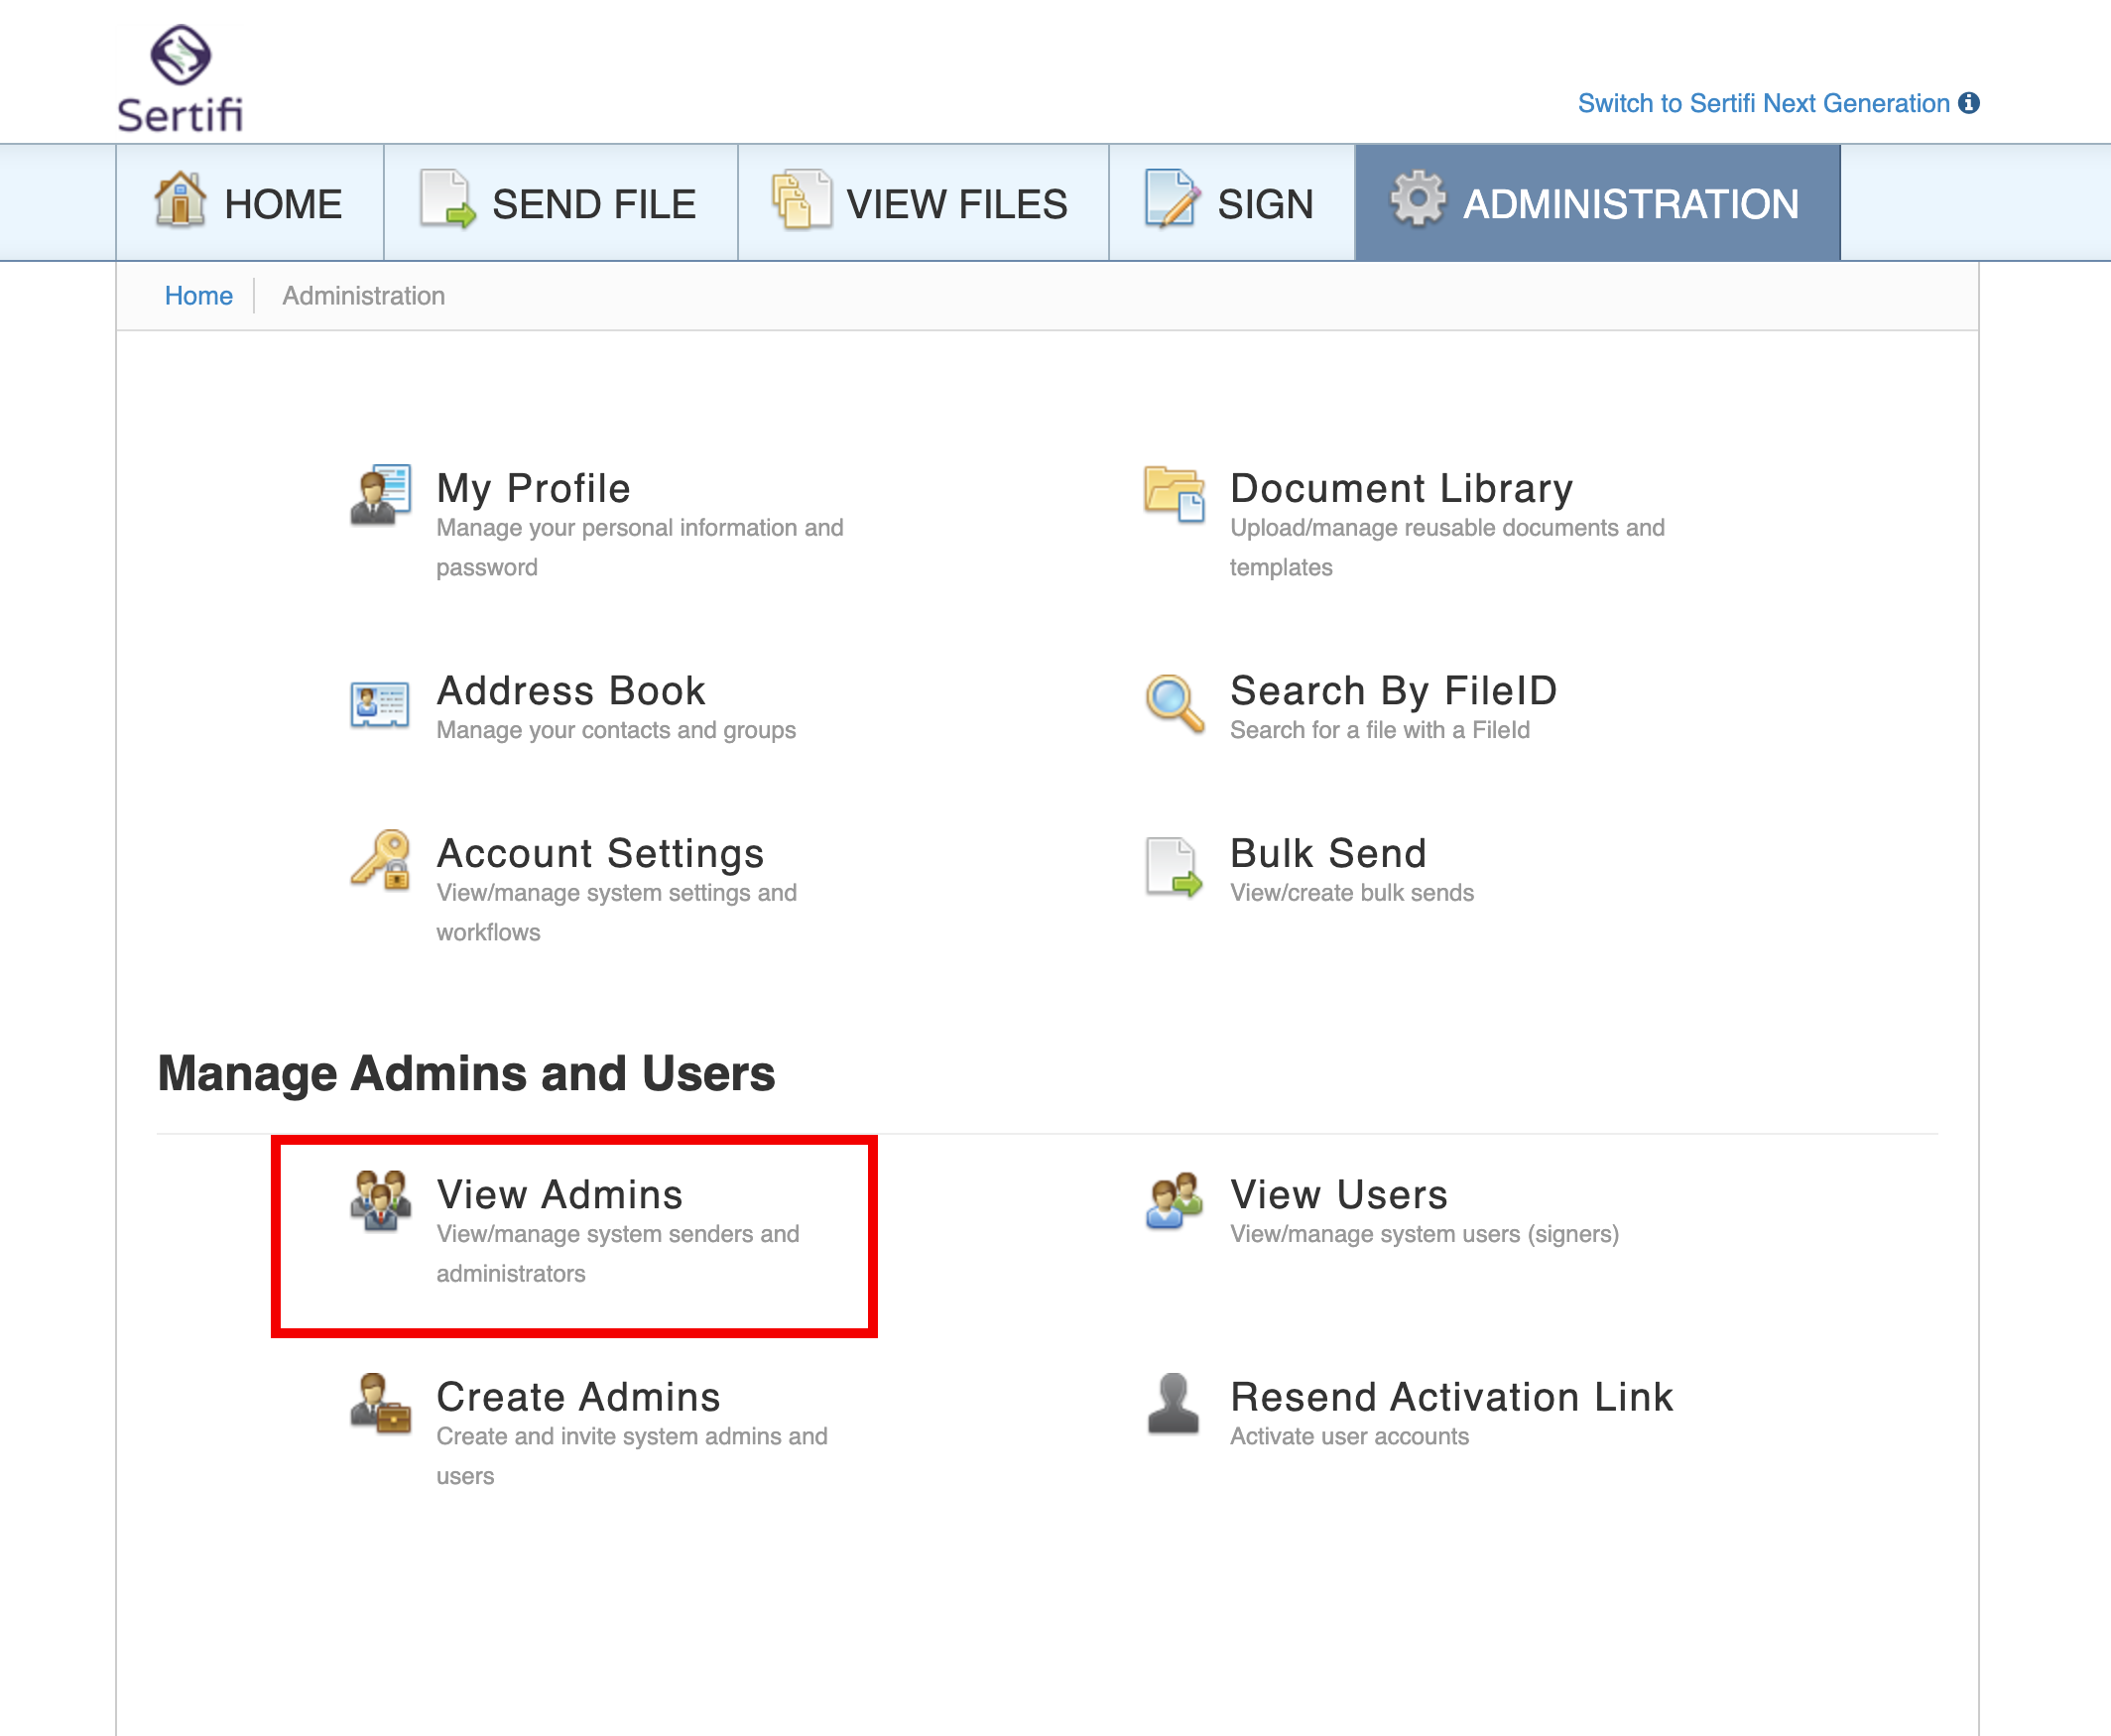2111x1736 pixels.
Task: Switch to the SEND FILE tab
Action: pos(561,203)
